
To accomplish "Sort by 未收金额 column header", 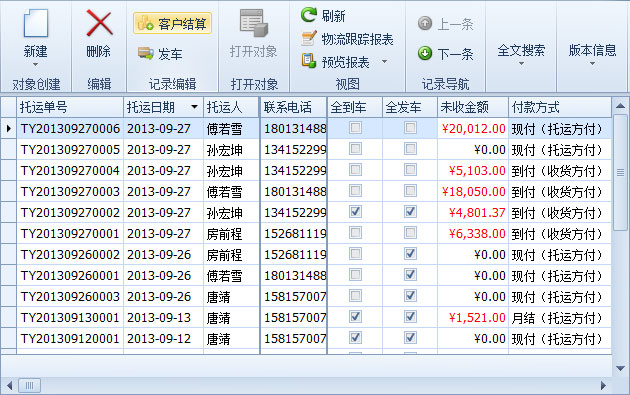I will pos(473,107).
